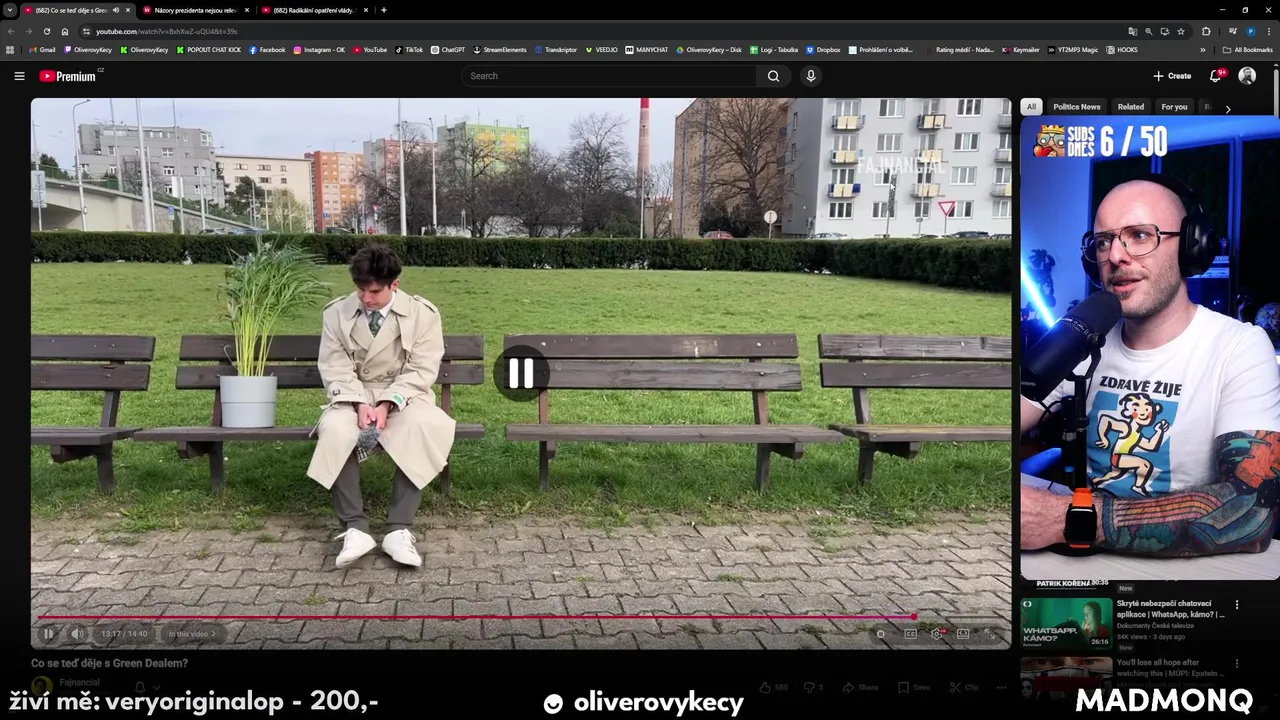1280x720 pixels.
Task: Dislike the video
Action: tap(813, 687)
